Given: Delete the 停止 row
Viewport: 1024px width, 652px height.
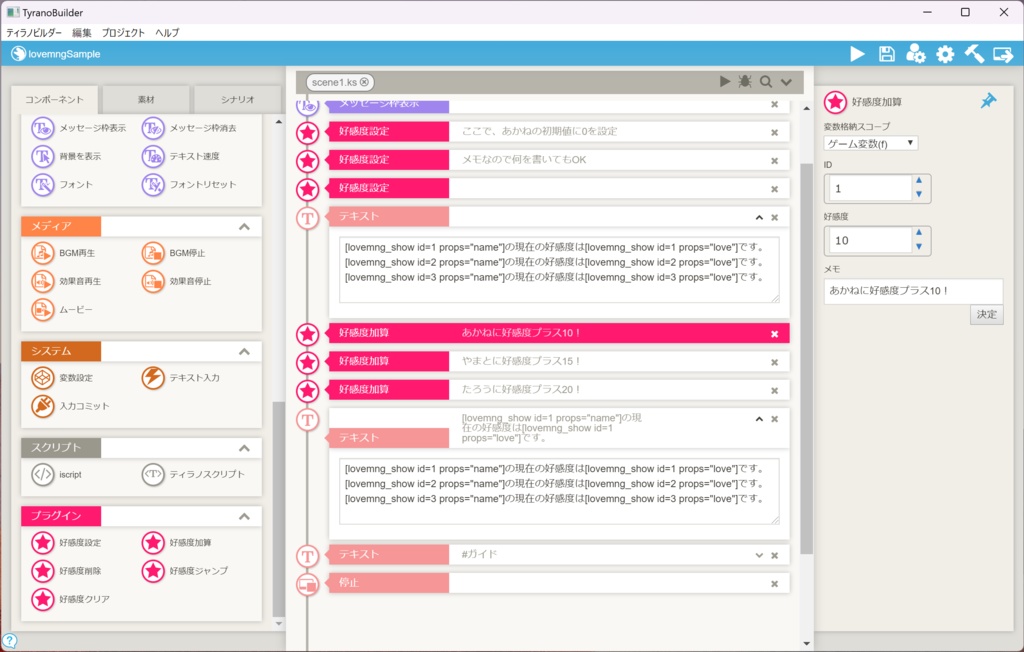Looking at the screenshot, I should 775,584.
